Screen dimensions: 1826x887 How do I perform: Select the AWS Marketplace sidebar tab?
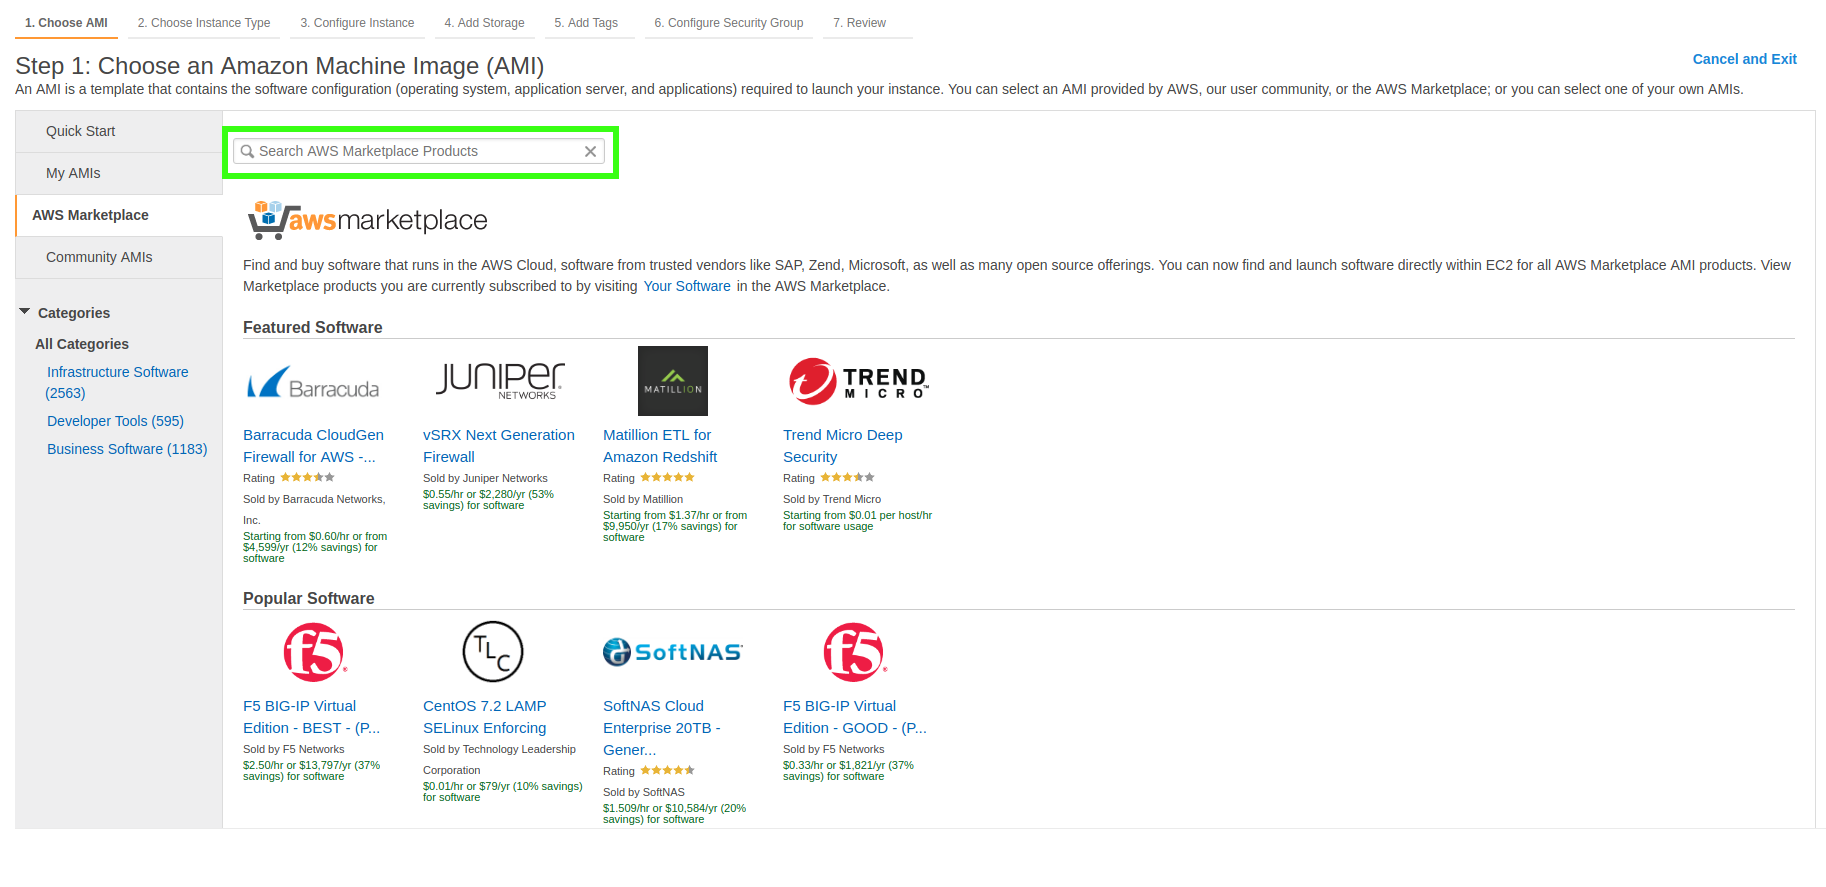click(119, 215)
